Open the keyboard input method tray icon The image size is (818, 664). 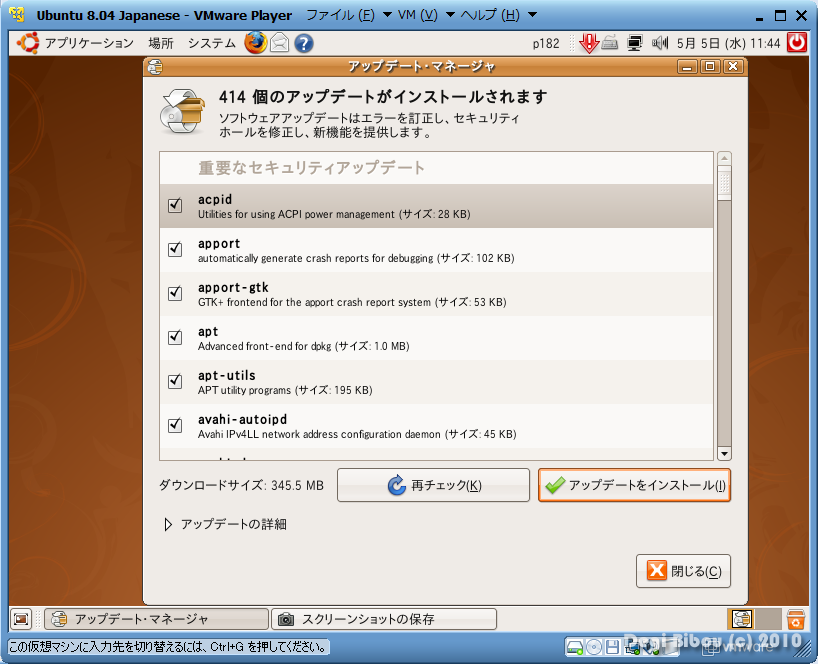pos(609,43)
